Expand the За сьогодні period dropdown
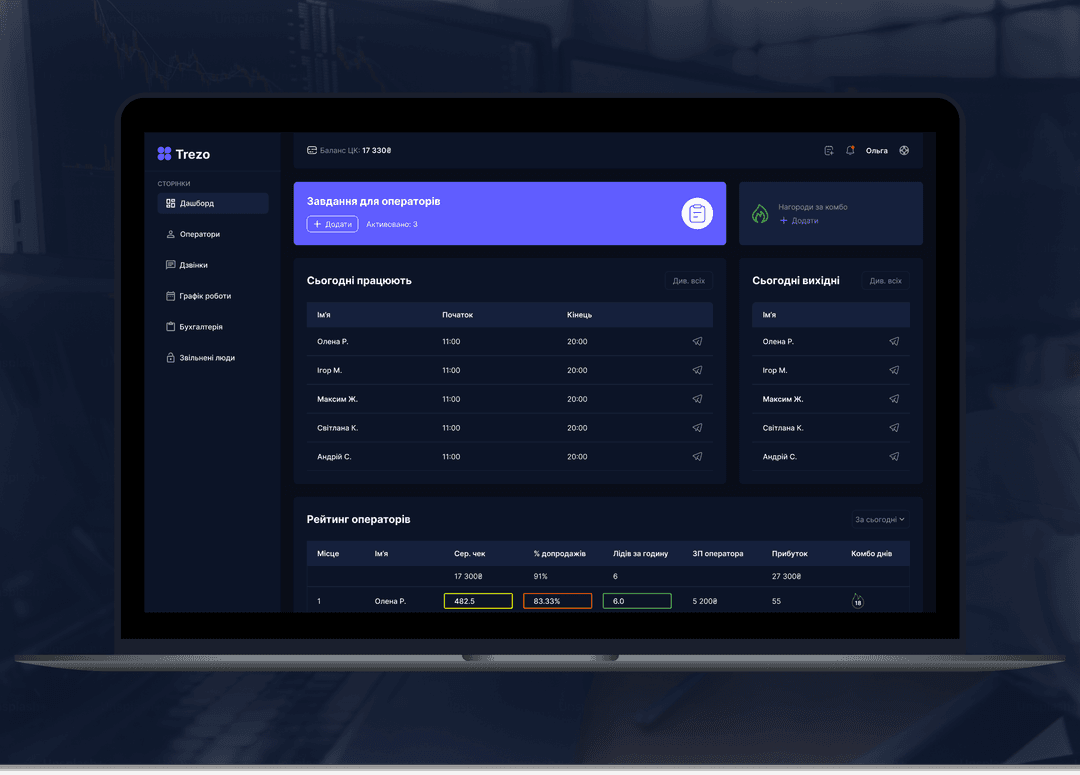Viewport: 1080px width, 775px height. (x=879, y=520)
